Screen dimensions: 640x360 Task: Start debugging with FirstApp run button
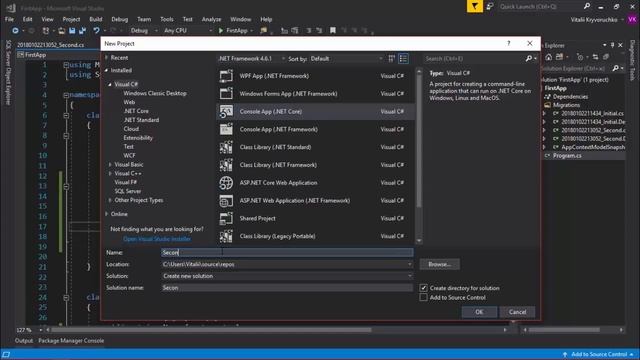pos(233,31)
